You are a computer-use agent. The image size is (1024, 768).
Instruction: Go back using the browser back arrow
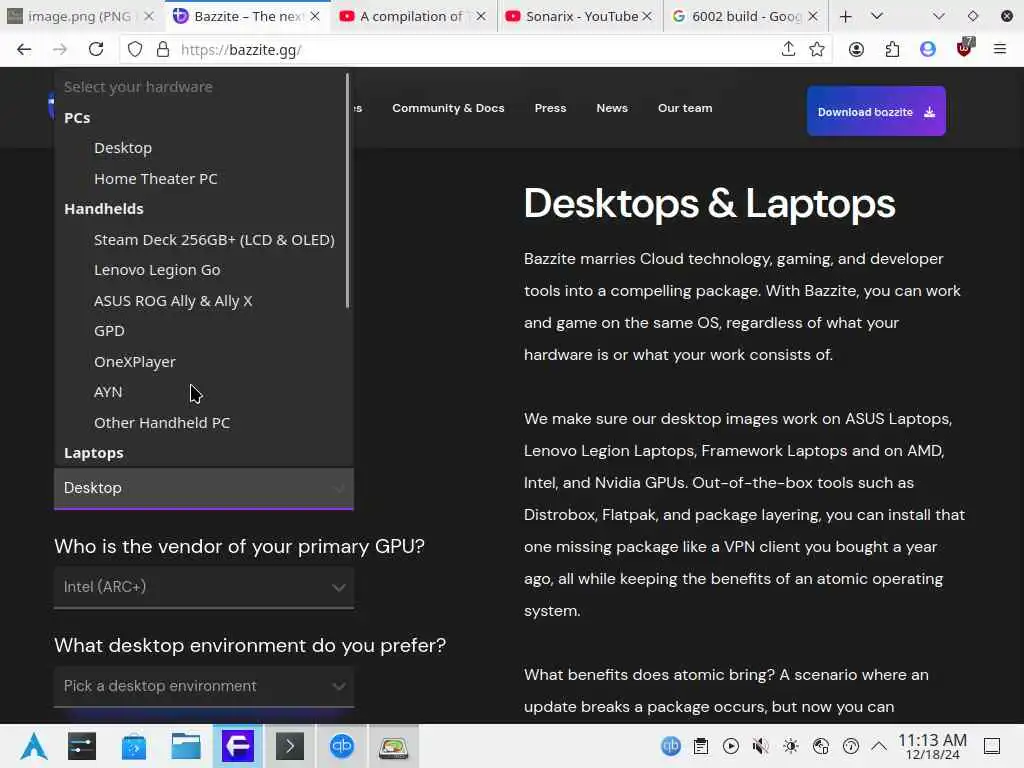pos(24,50)
